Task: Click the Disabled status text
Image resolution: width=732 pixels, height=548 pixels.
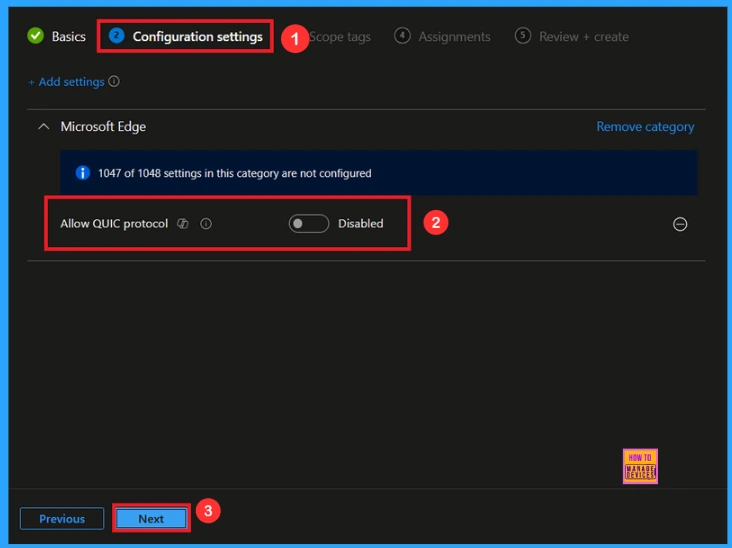Action: pyautogui.click(x=360, y=224)
